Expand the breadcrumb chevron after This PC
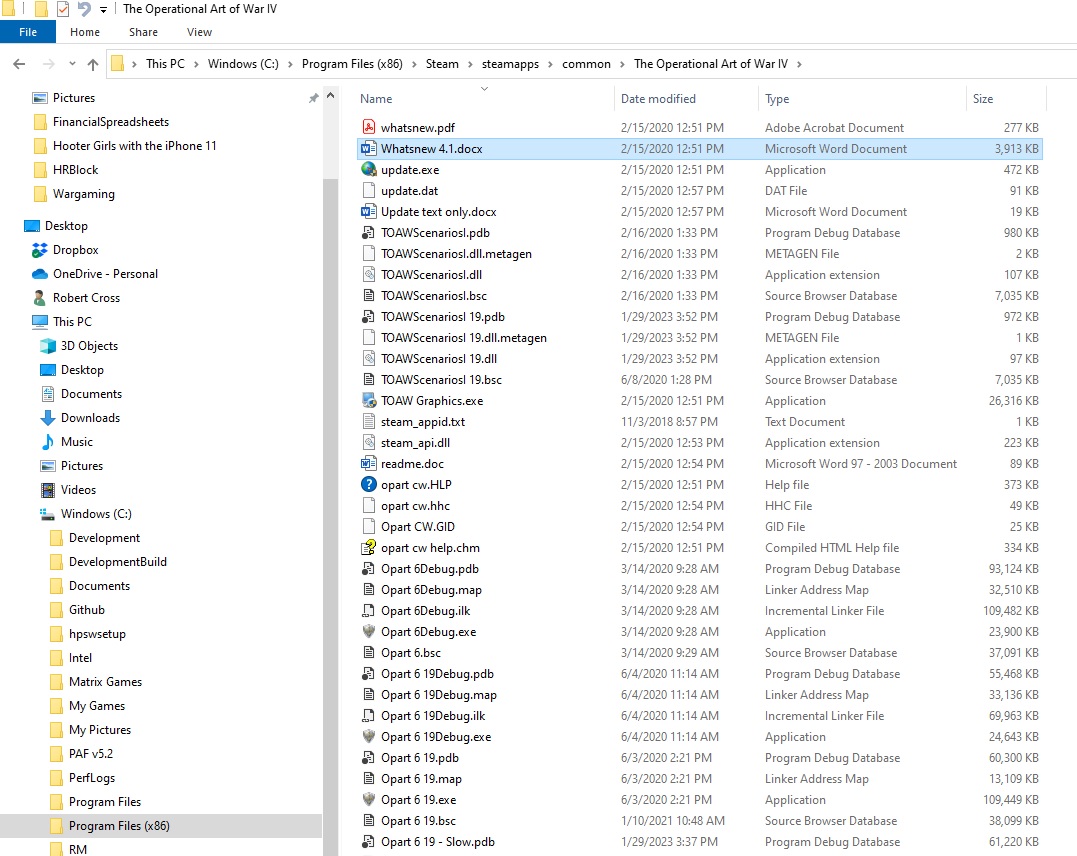 coord(196,64)
